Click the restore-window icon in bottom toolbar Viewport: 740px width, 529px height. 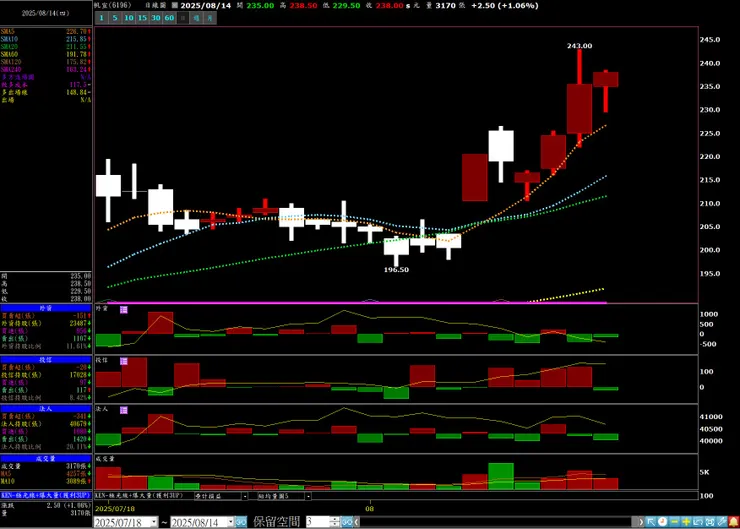pyautogui.click(x=698, y=522)
